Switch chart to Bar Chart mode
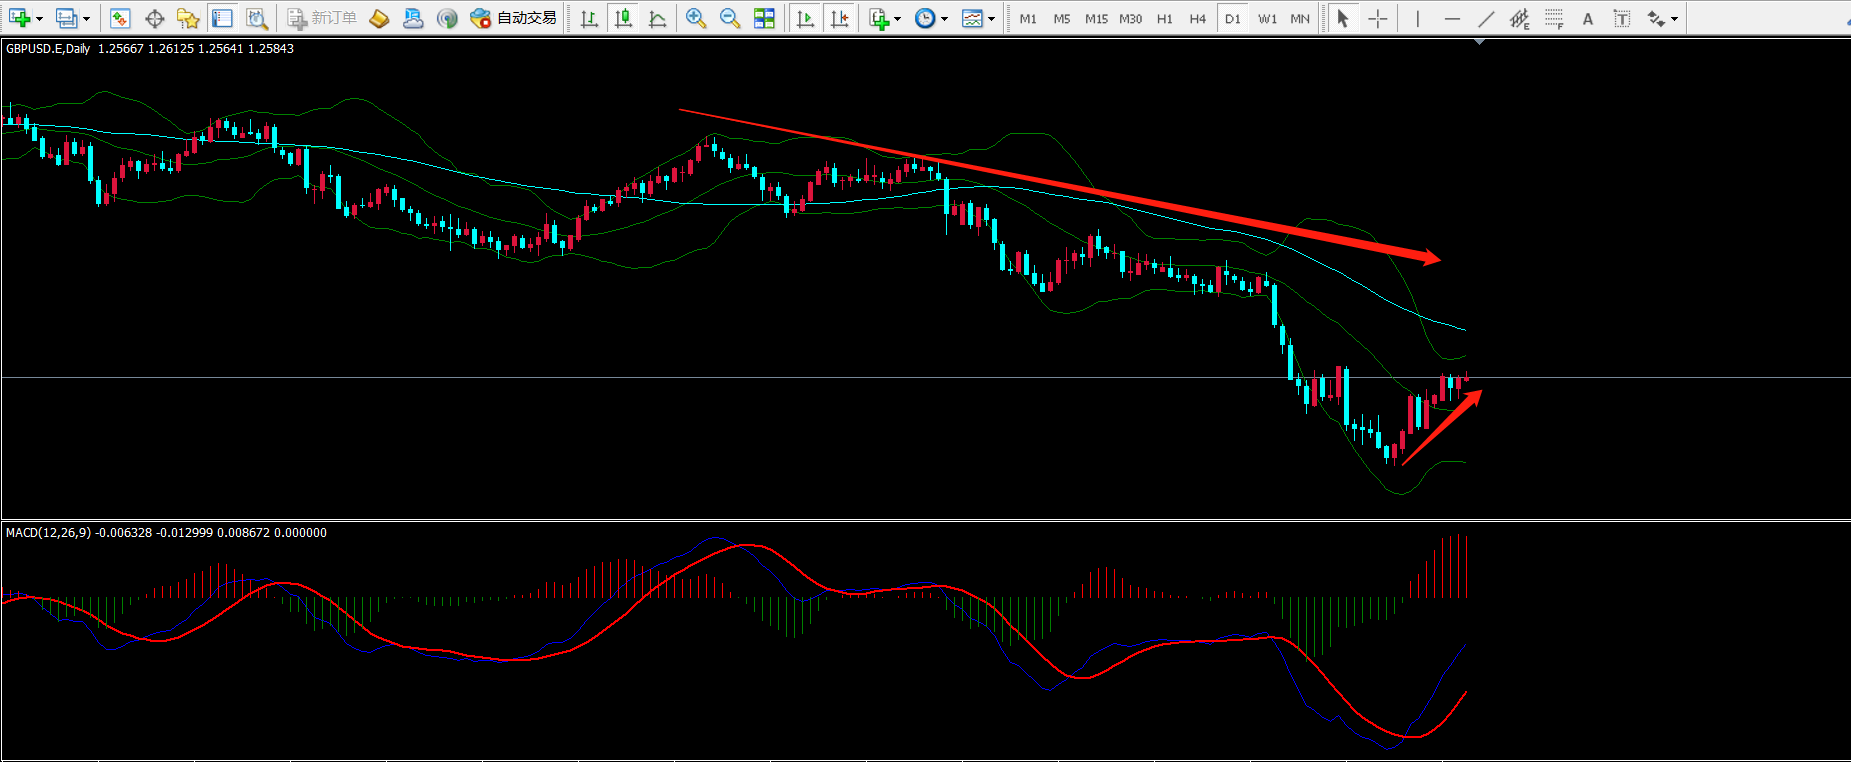 point(589,18)
